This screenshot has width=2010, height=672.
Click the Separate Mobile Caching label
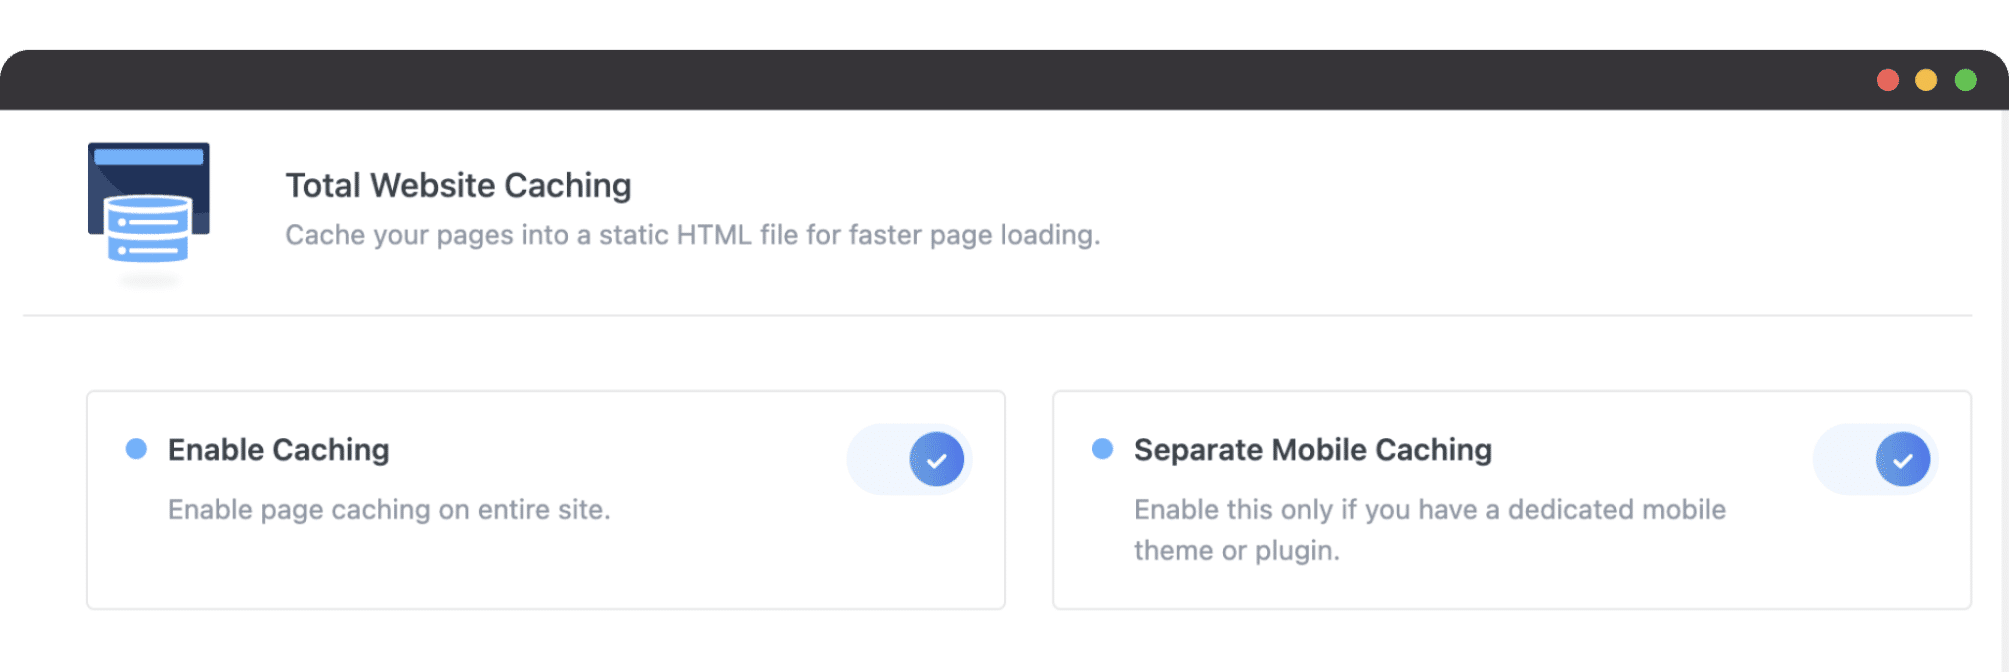1312,450
